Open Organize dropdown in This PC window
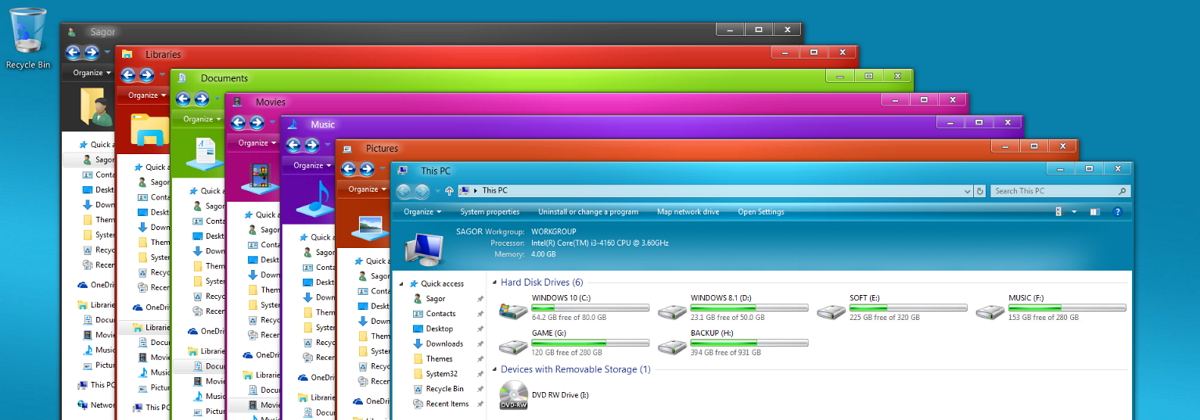1200x420 pixels. pos(422,212)
